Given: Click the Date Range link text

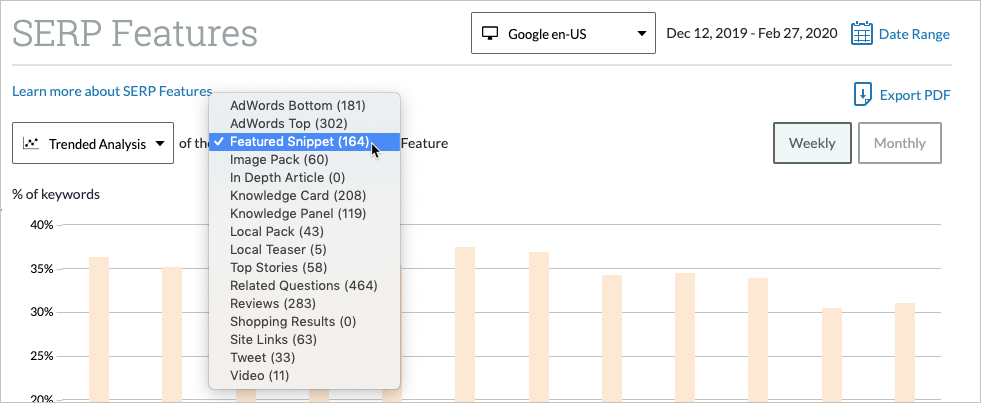Looking at the screenshot, I should point(914,34).
